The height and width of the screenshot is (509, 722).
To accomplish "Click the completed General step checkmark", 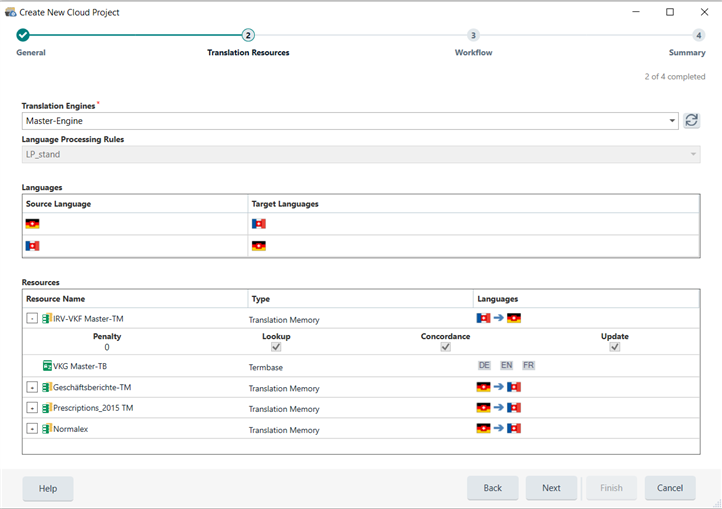I will click(23, 35).
